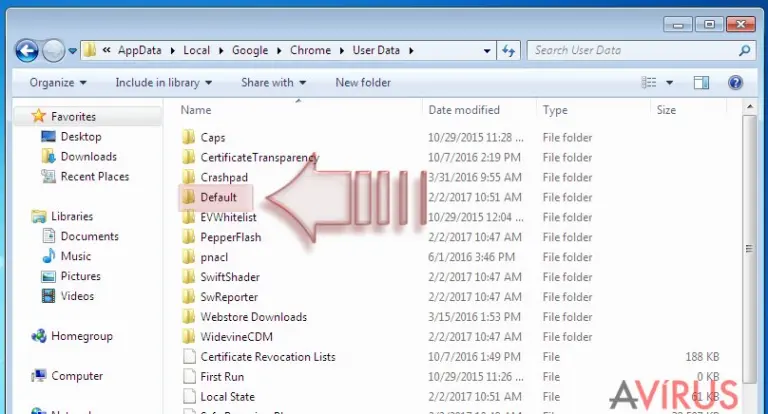Click the SwReporter folder icon

(189, 297)
